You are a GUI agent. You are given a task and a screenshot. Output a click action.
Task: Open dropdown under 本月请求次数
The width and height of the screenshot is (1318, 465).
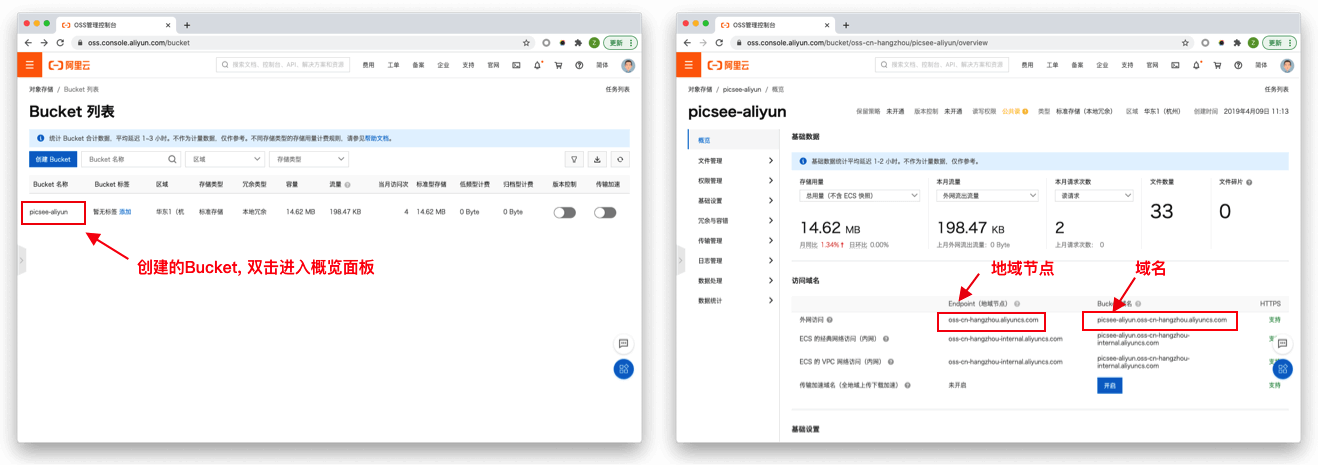pyautogui.click(x=1093, y=196)
